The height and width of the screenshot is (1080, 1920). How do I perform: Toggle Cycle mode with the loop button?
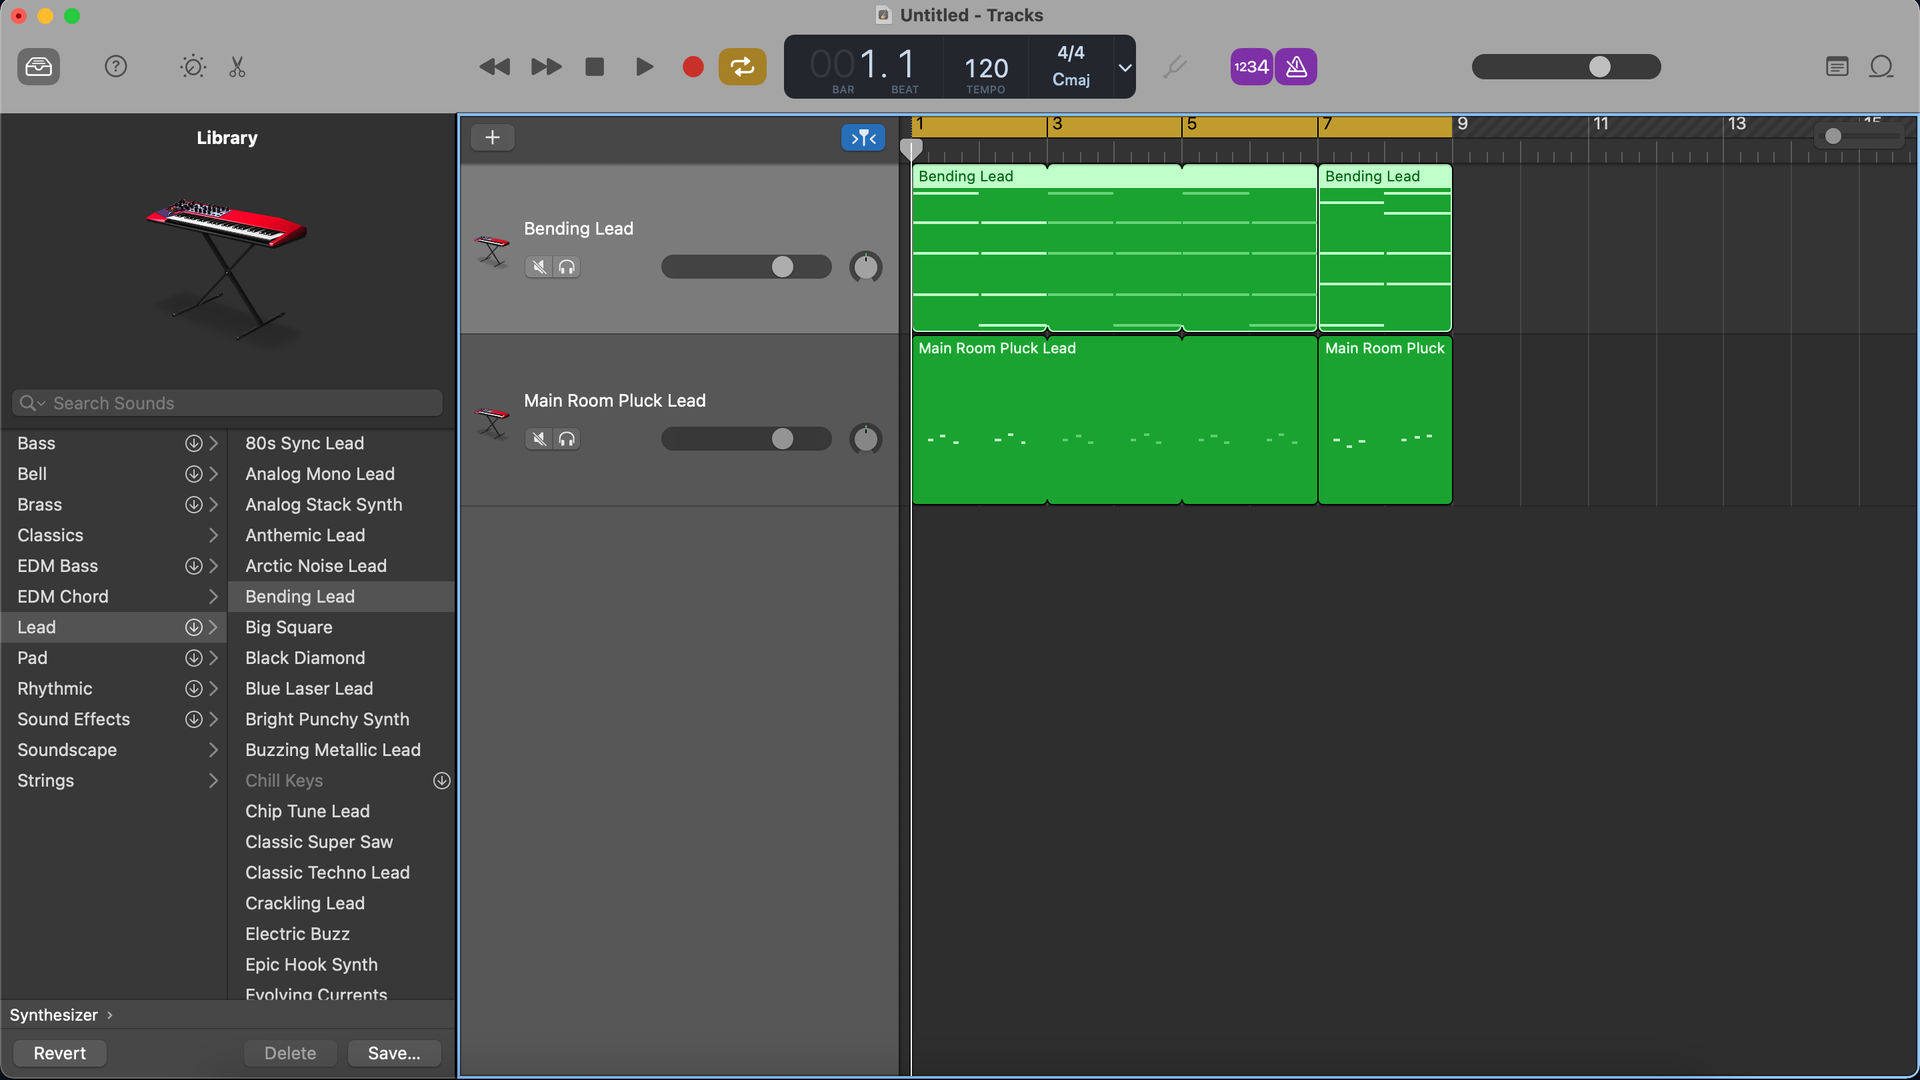tap(742, 67)
